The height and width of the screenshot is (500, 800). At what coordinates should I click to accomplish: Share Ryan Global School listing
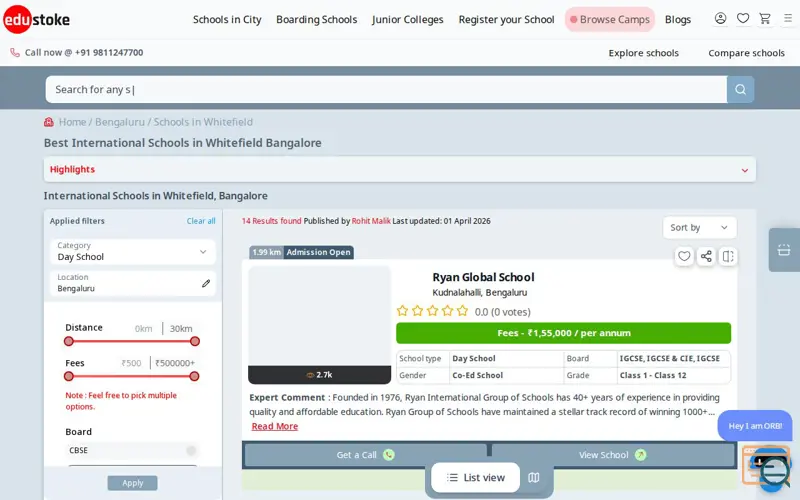[706, 256]
